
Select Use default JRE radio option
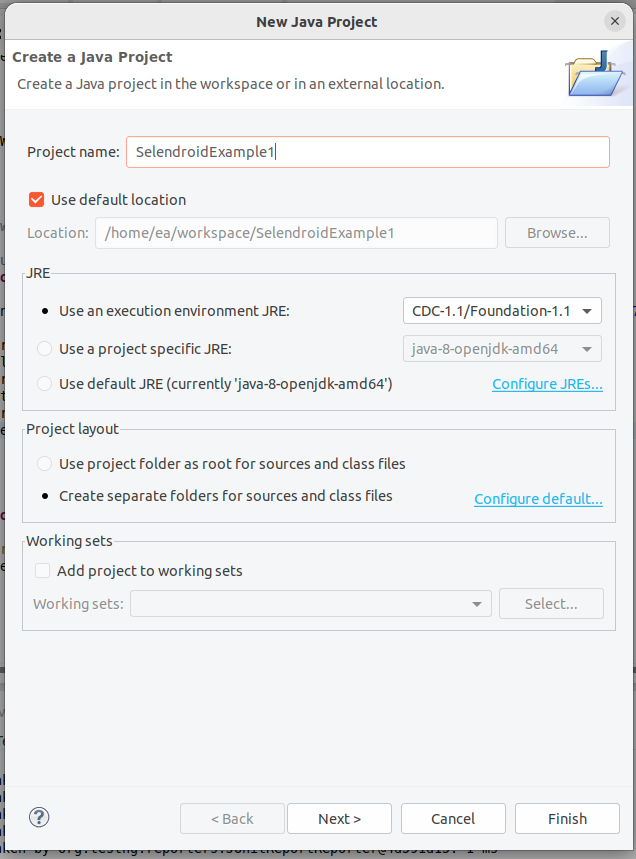click(x=44, y=383)
